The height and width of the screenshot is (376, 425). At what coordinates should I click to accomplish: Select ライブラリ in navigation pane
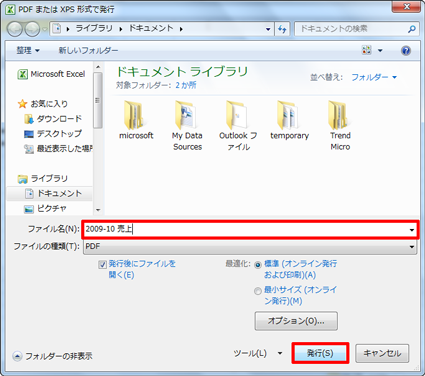[43, 179]
